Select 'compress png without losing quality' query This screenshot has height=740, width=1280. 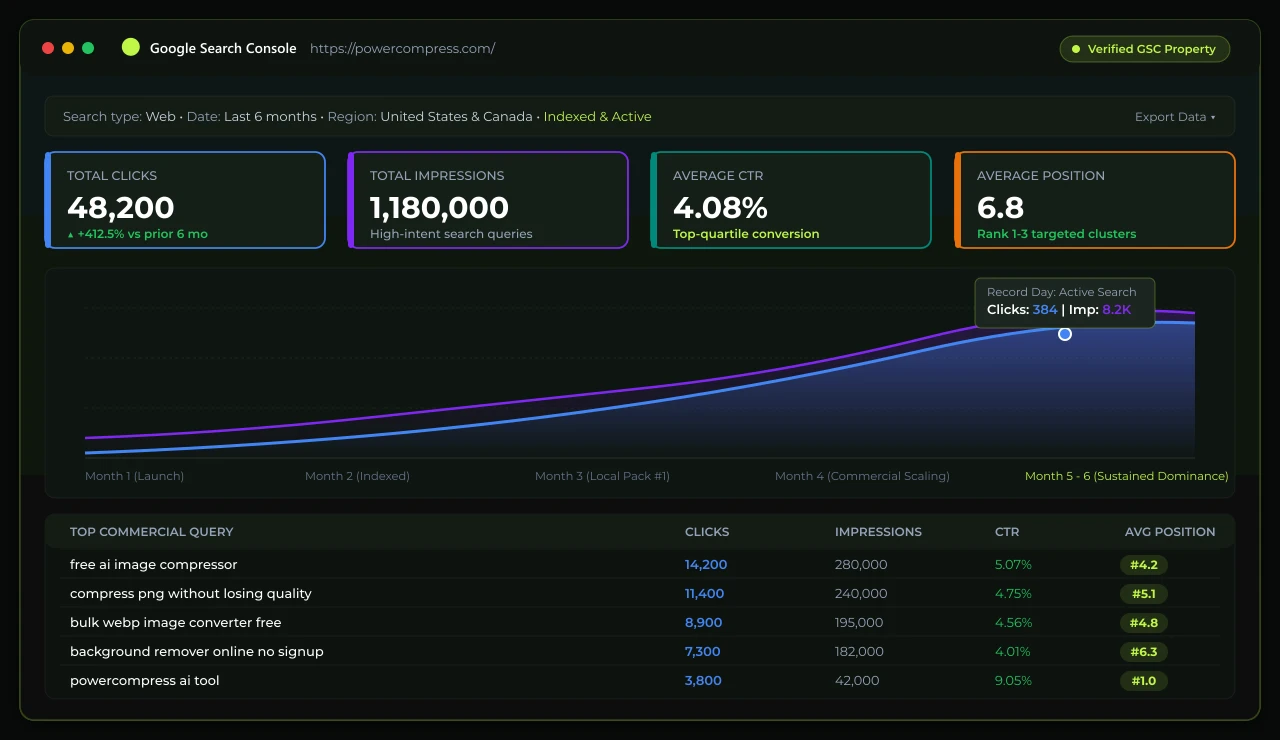click(191, 594)
